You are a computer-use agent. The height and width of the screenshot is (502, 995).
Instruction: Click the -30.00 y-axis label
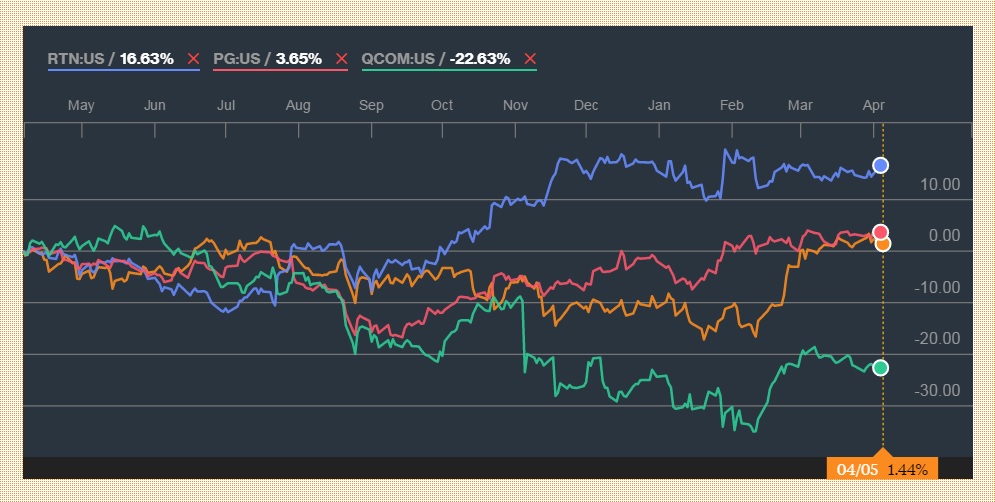[x=937, y=390]
